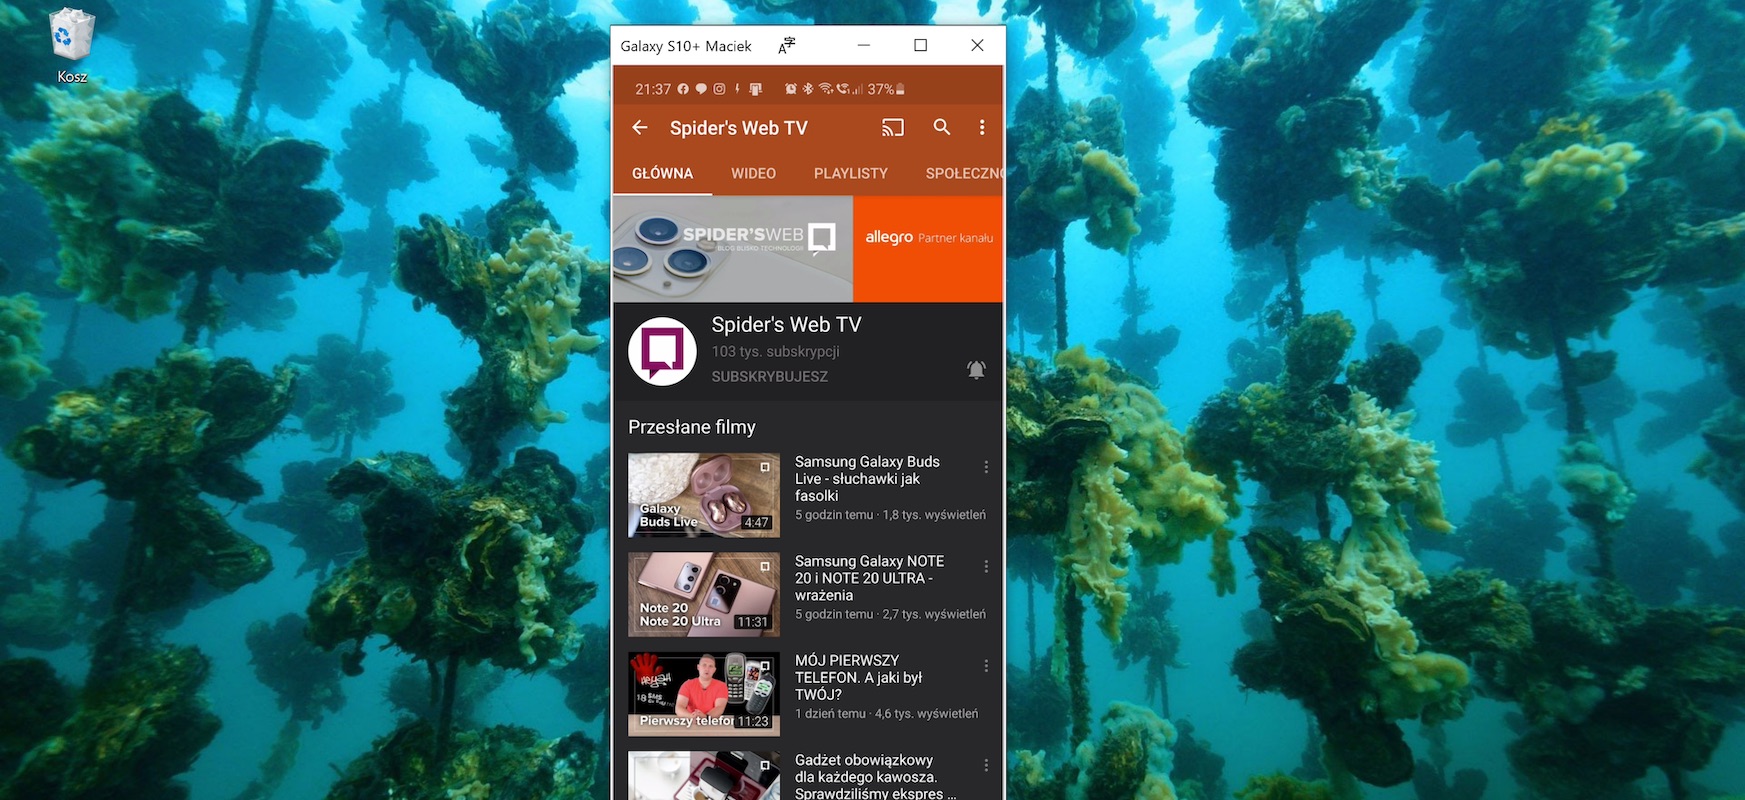
Task: Switch to the SPOŁECZNOŚĆ tab
Action: point(964,173)
